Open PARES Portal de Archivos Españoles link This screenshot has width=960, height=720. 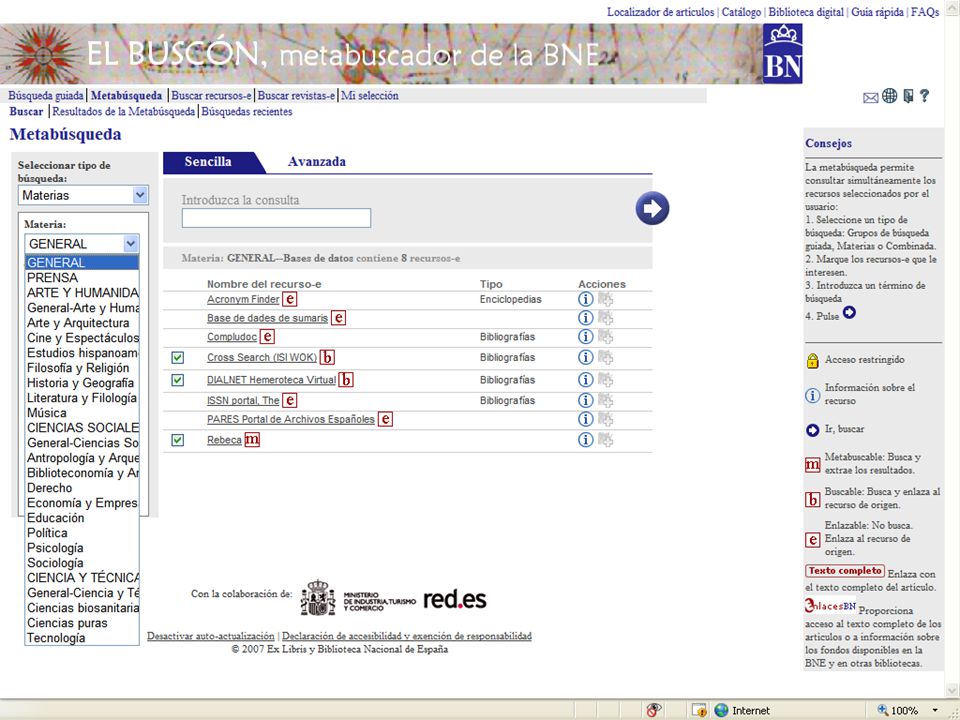291,419
